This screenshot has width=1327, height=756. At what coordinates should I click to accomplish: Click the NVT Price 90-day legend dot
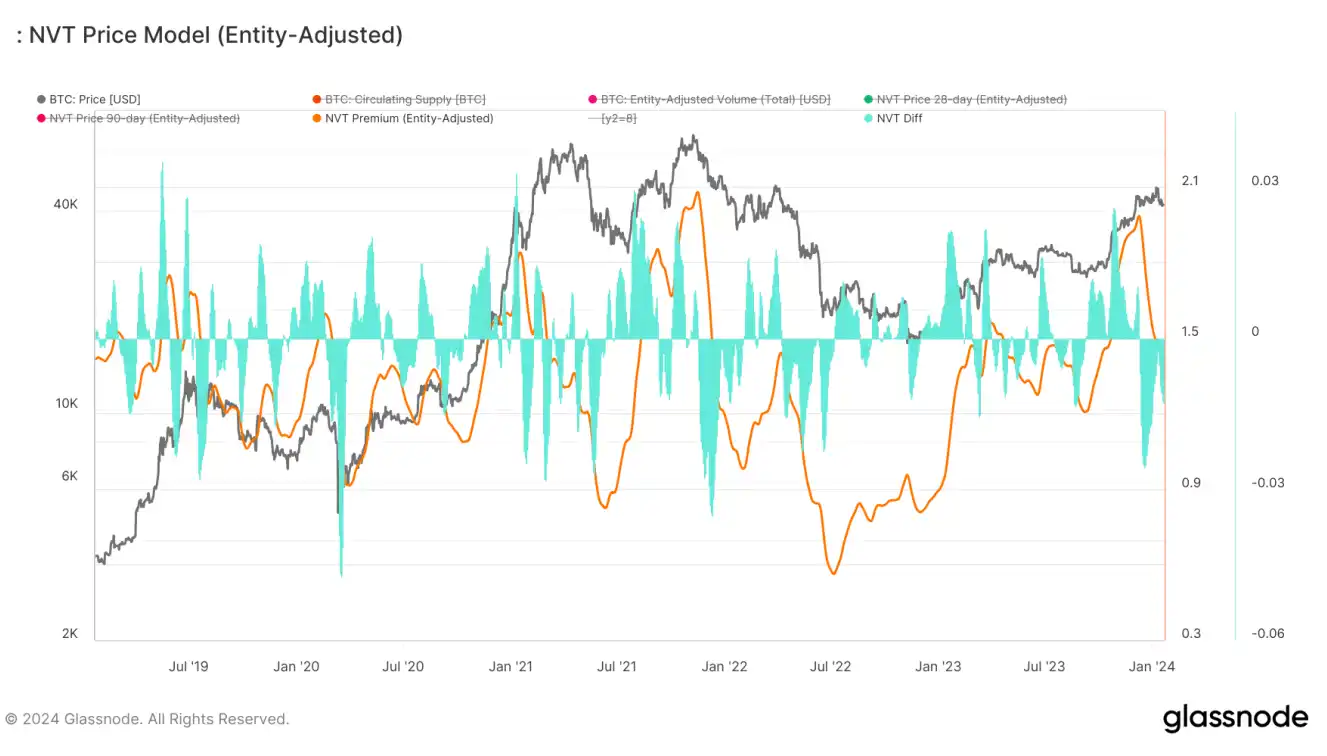pos(42,118)
